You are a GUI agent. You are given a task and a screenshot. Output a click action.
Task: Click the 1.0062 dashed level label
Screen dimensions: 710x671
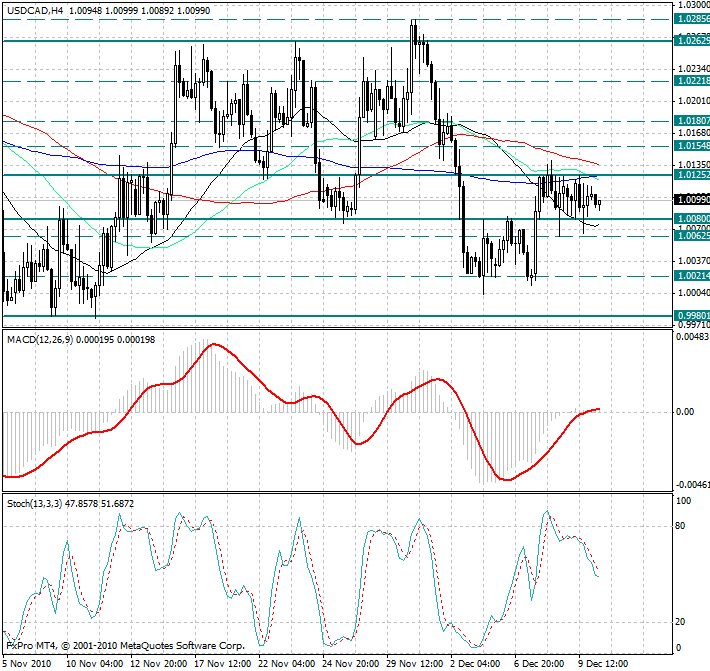click(692, 236)
